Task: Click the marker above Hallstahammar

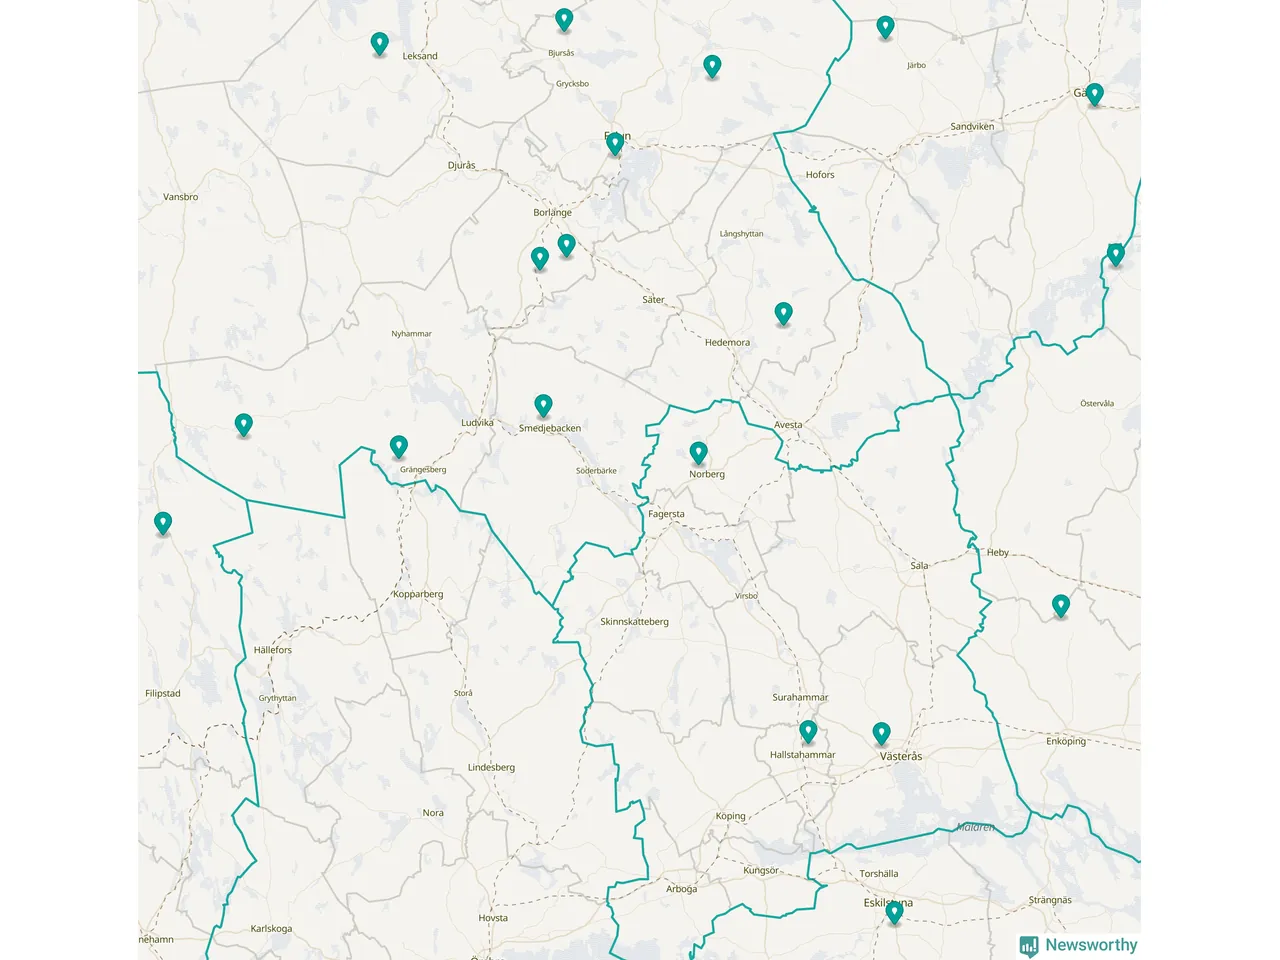Action: (808, 732)
